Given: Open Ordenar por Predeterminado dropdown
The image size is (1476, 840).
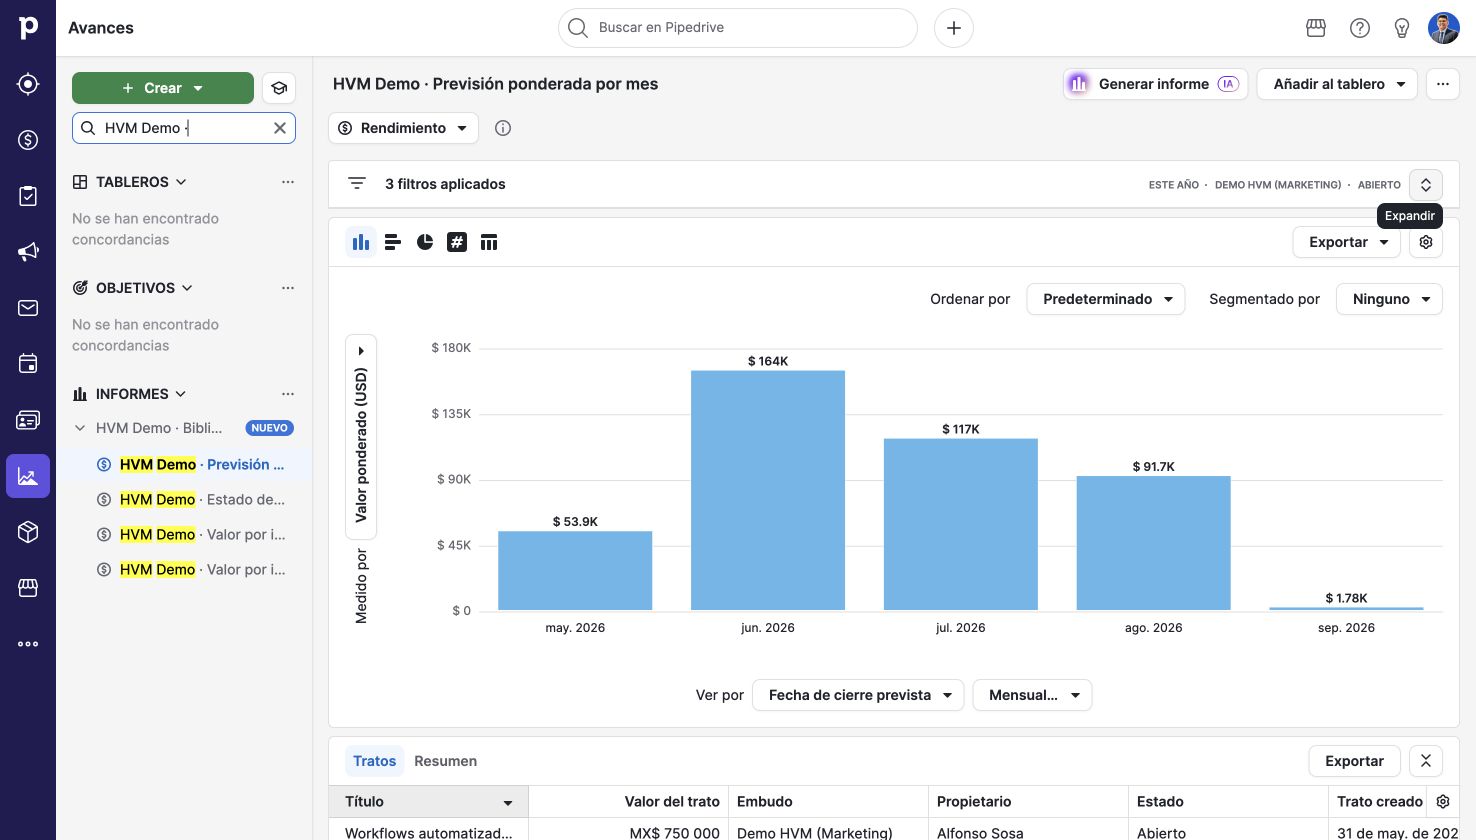Looking at the screenshot, I should click(1106, 299).
